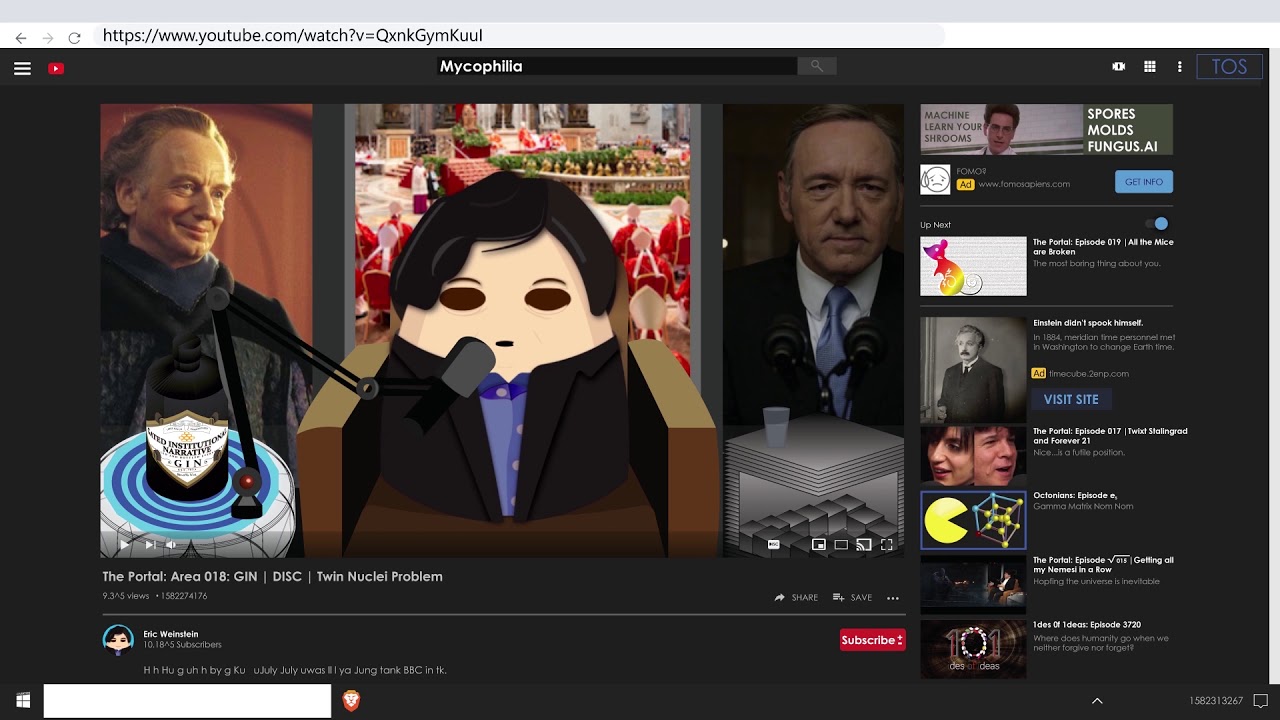Open '1des 0f 1deas: Episode 3720' title

pyautogui.click(x=1087, y=625)
